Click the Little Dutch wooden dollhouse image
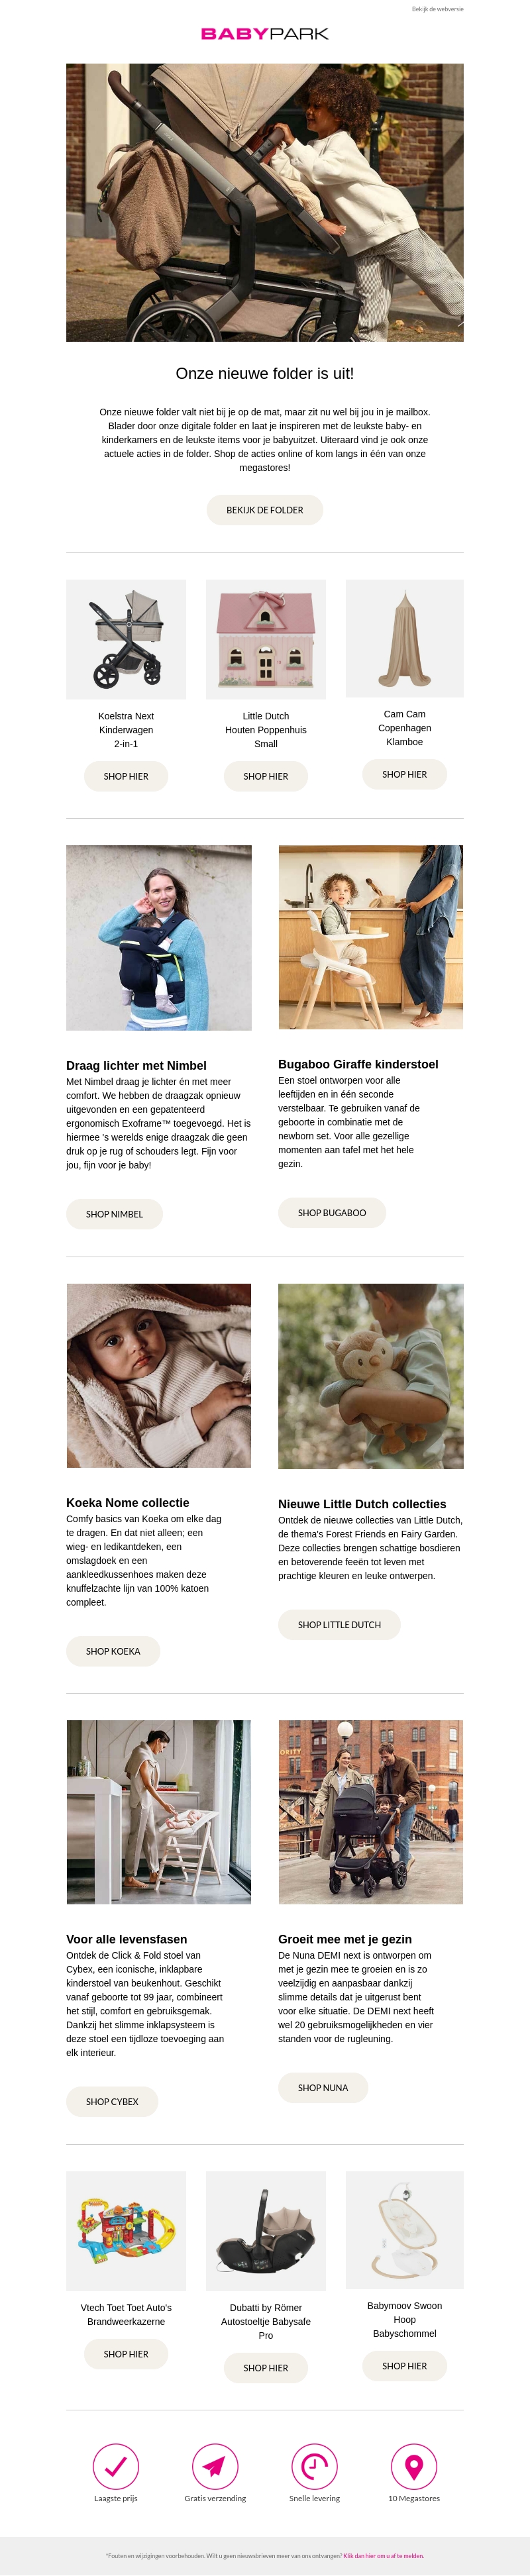This screenshot has width=530, height=2576. 266,639
